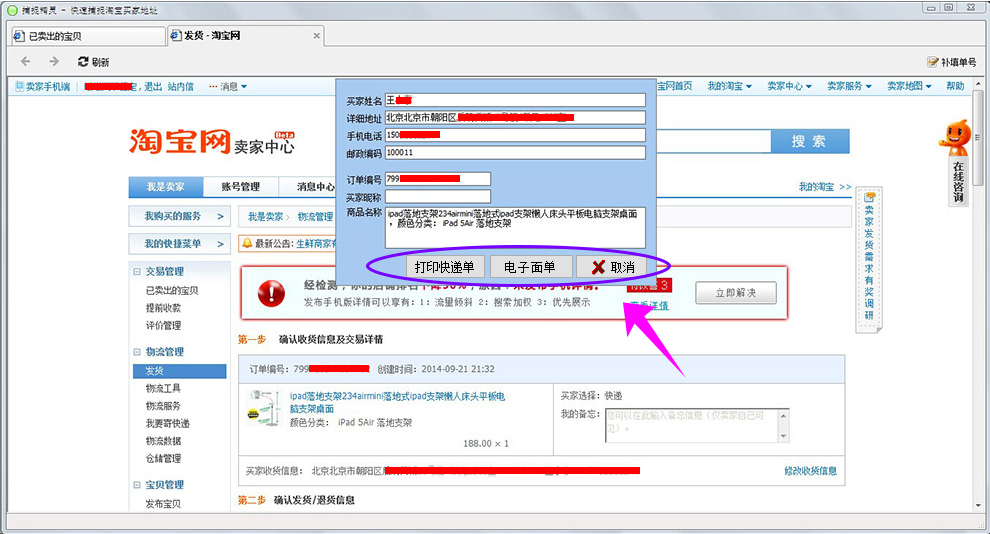Screen dimensions: 990x534
Task: Open 提前收款 in sidebar
Action: coord(163,308)
